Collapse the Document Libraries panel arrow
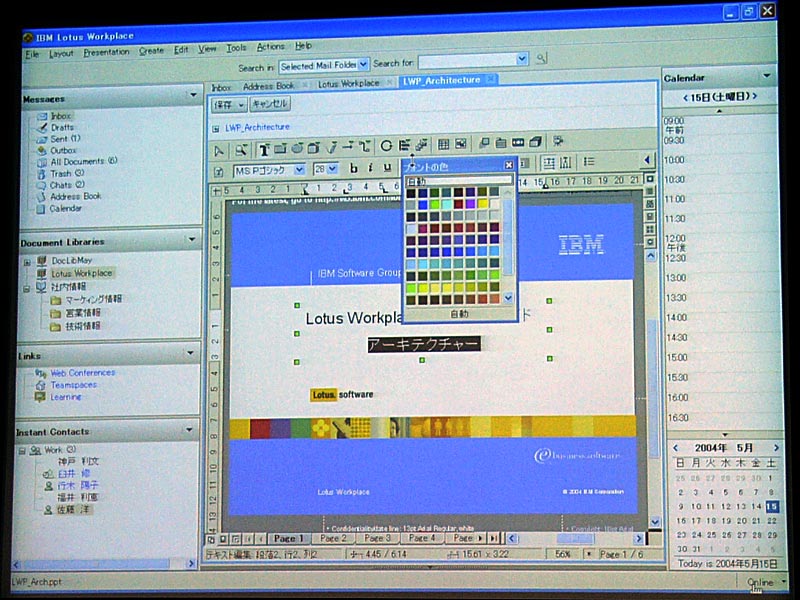Screen dimensions: 800x600 coord(192,239)
